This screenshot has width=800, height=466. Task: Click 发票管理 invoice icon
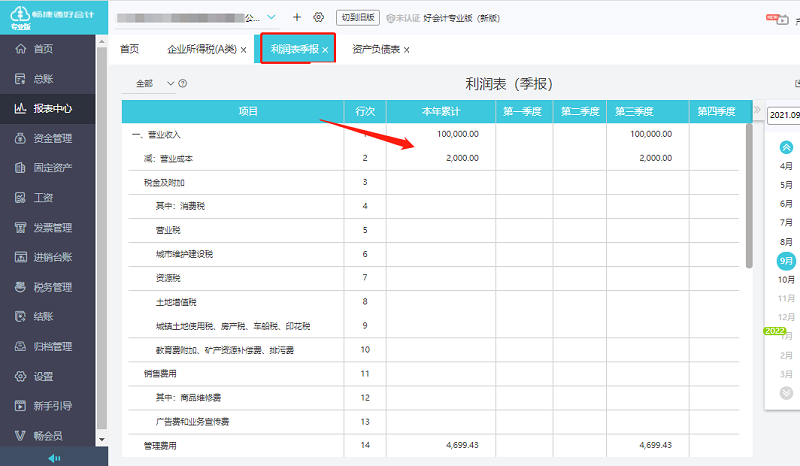click(20, 228)
